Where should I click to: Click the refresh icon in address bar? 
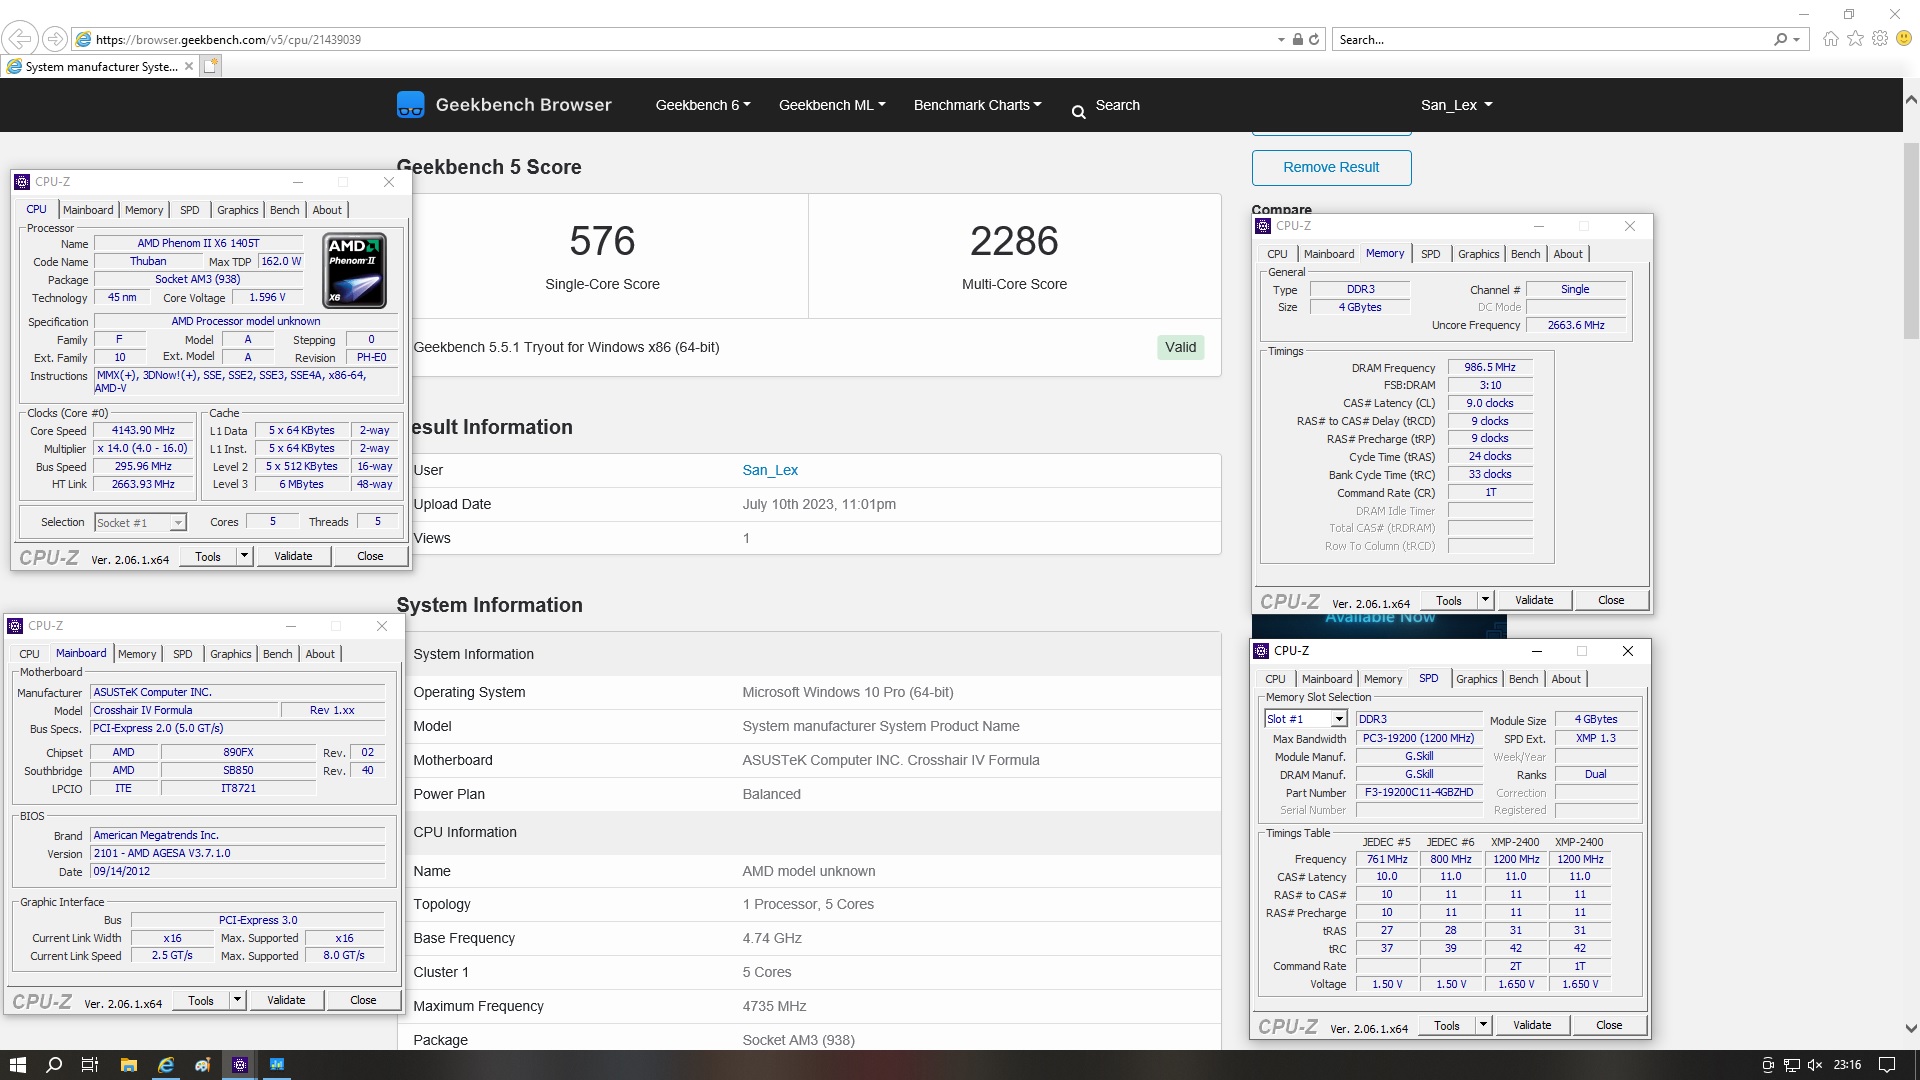(1314, 40)
